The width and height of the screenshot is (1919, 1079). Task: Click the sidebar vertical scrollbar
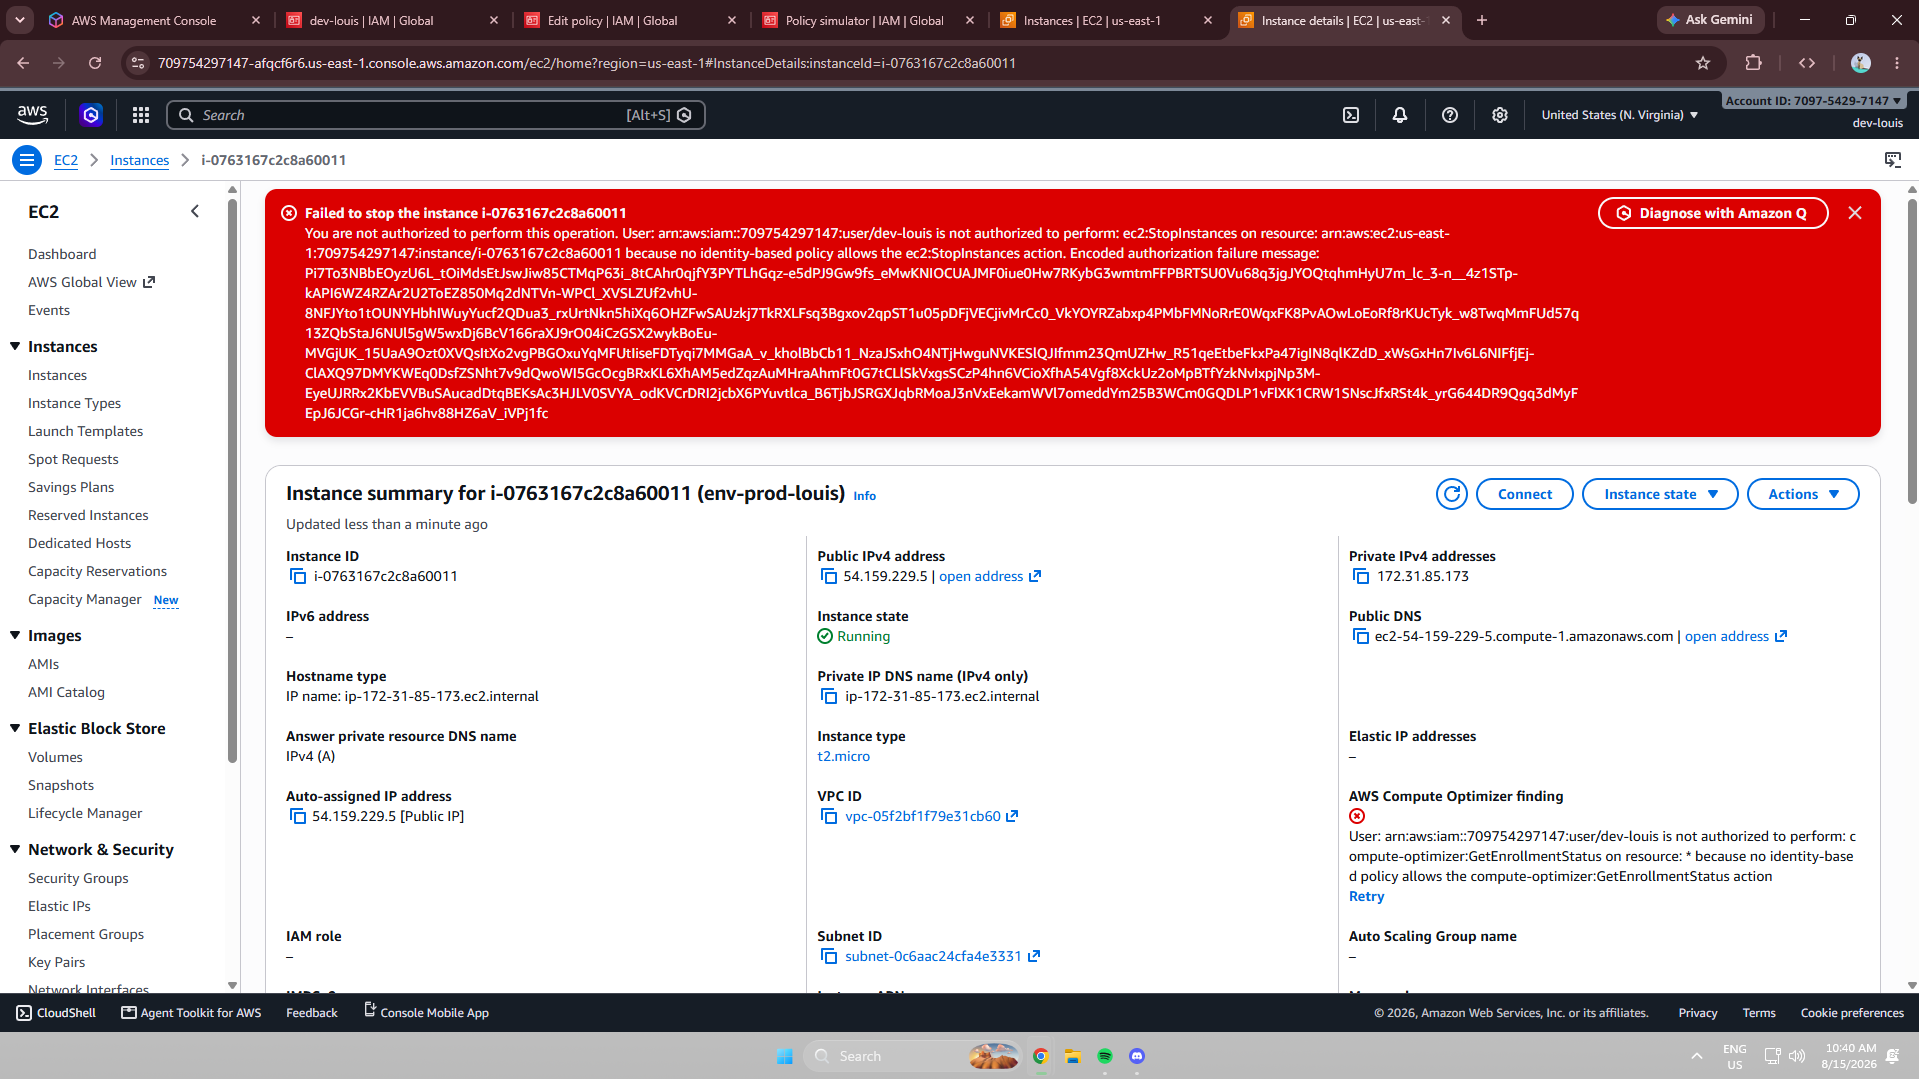[x=233, y=480]
